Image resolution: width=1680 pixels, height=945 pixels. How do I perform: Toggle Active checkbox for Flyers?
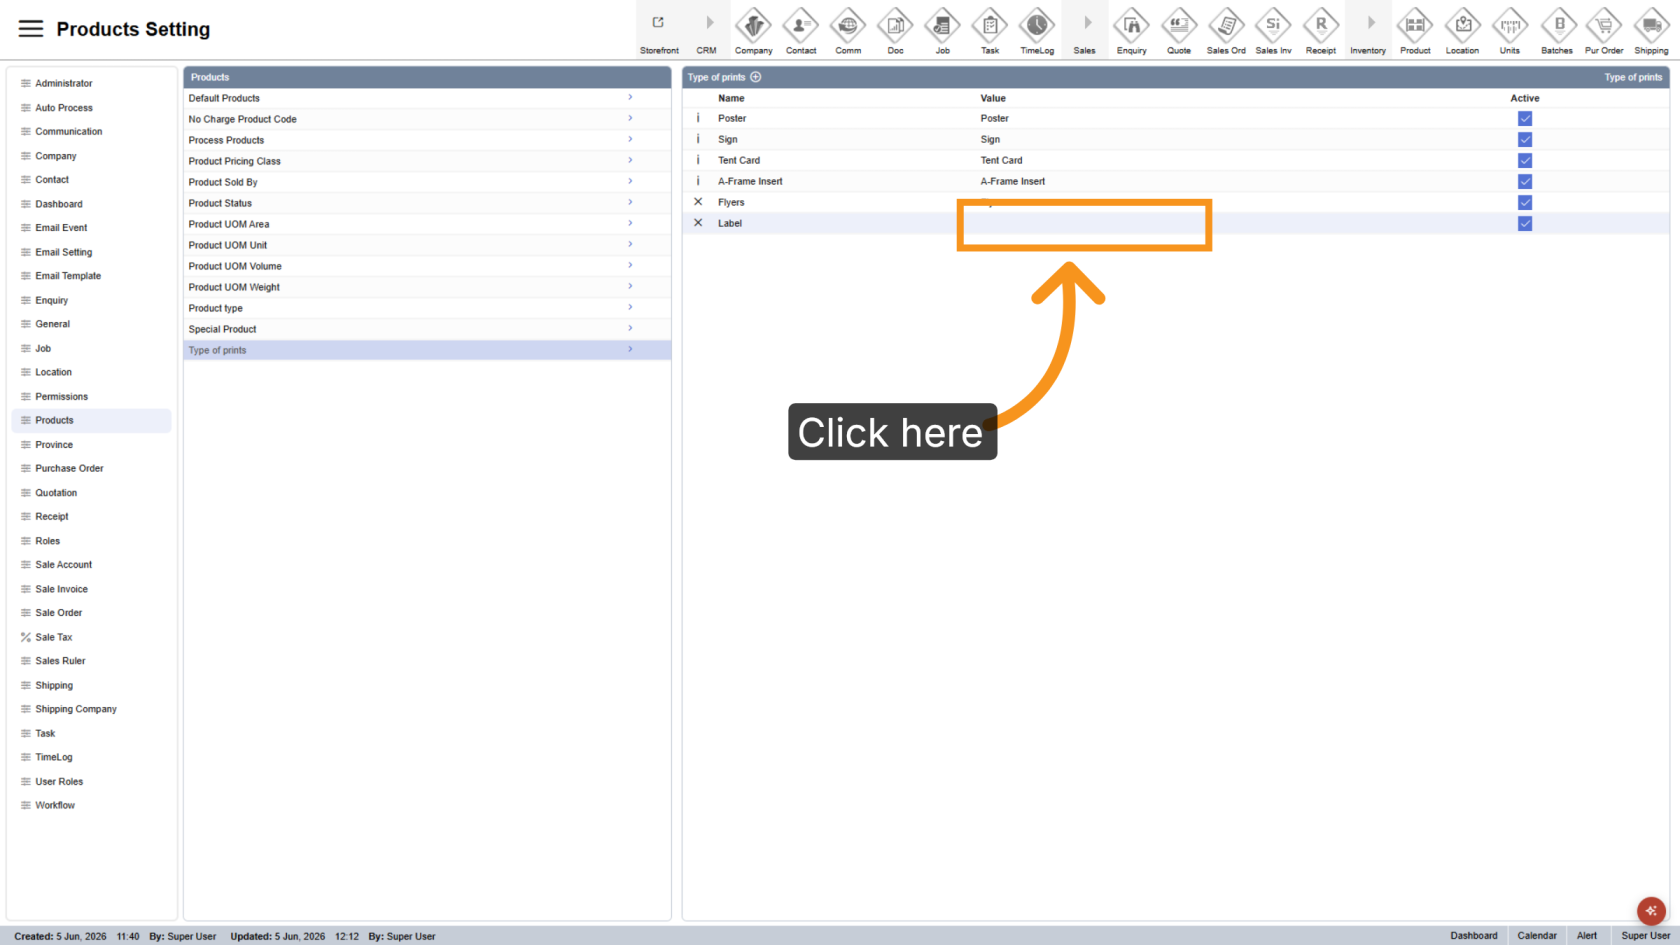[x=1525, y=202]
